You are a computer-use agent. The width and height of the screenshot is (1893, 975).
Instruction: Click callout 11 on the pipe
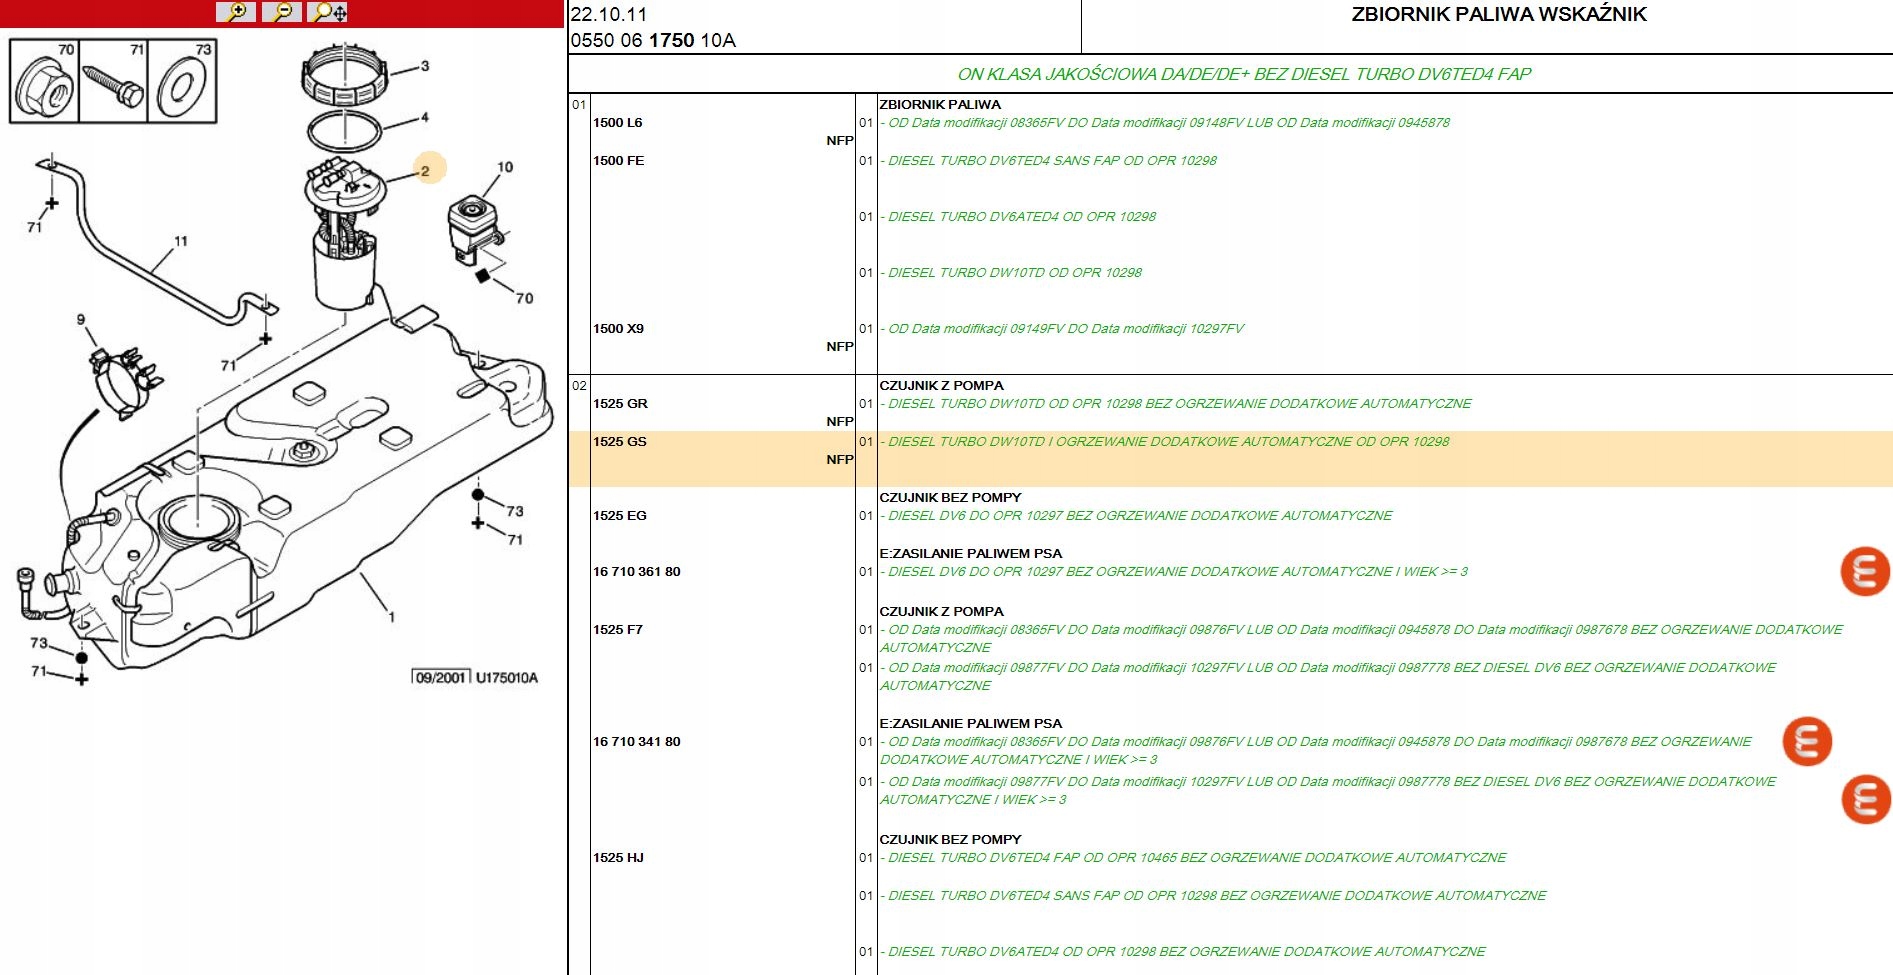[181, 241]
